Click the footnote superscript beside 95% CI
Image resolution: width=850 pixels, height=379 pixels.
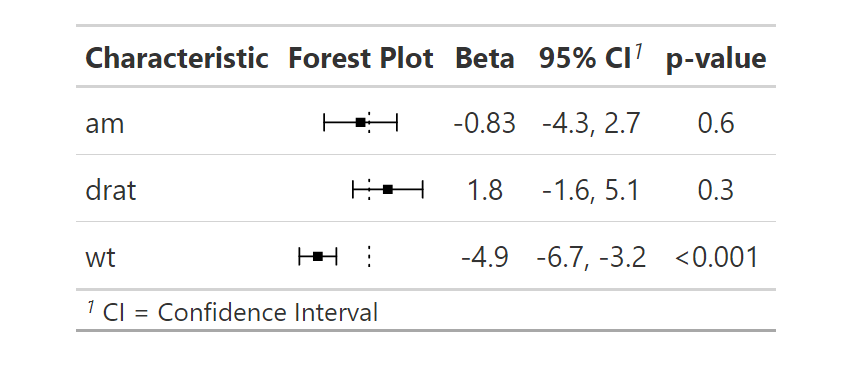[639, 52]
